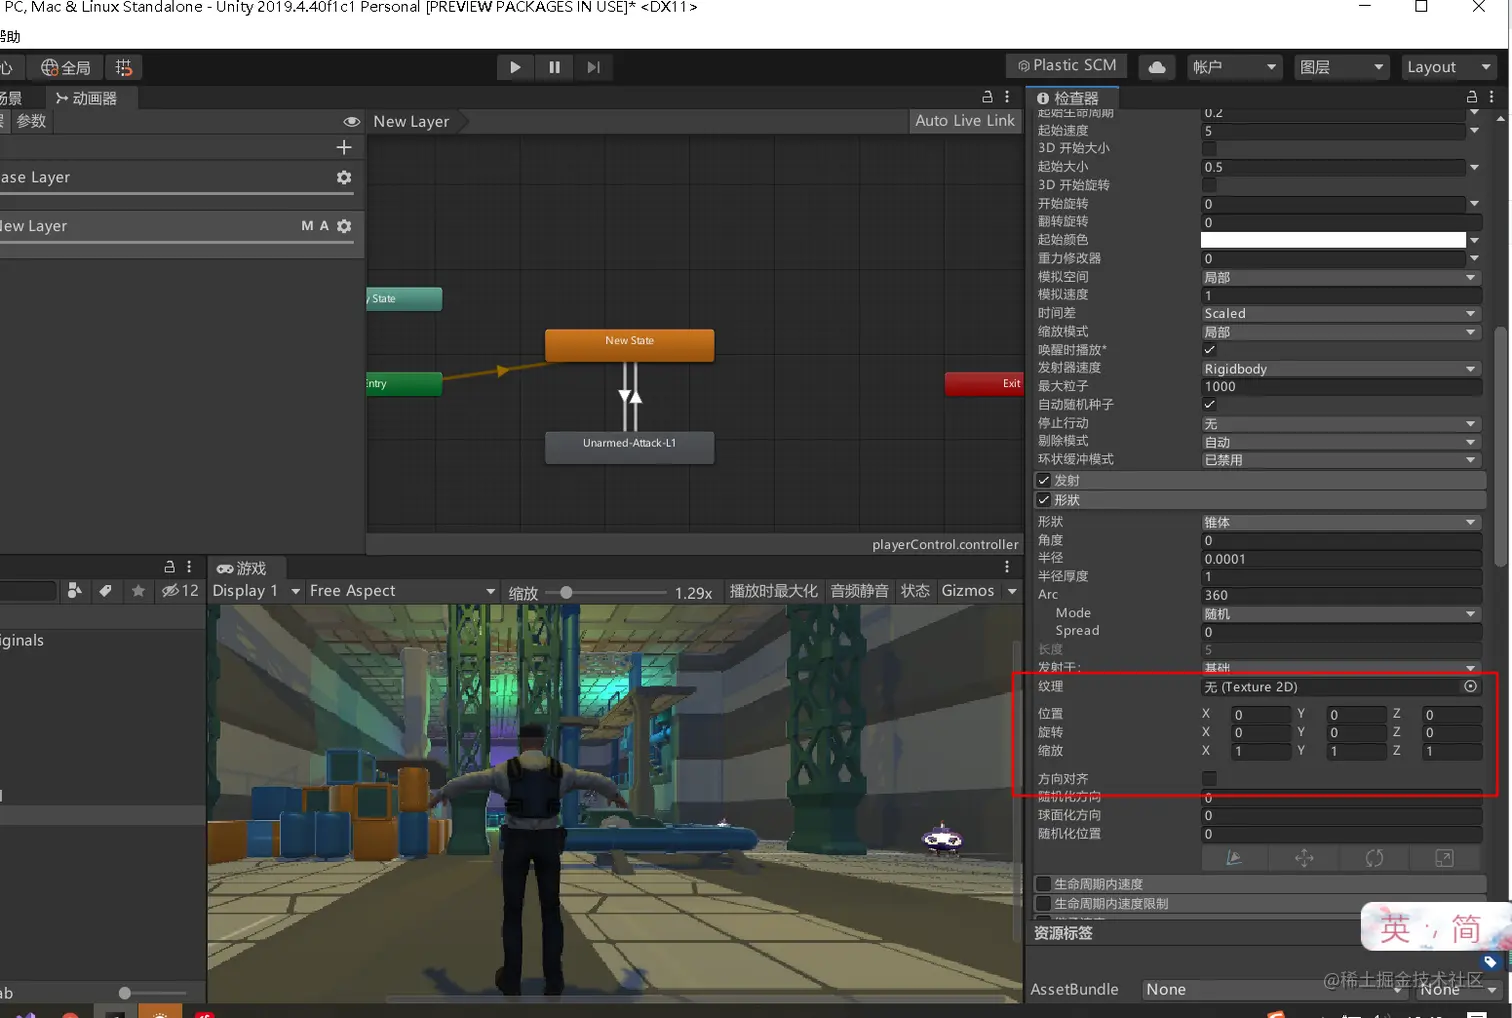Pause the game playback

coord(554,67)
